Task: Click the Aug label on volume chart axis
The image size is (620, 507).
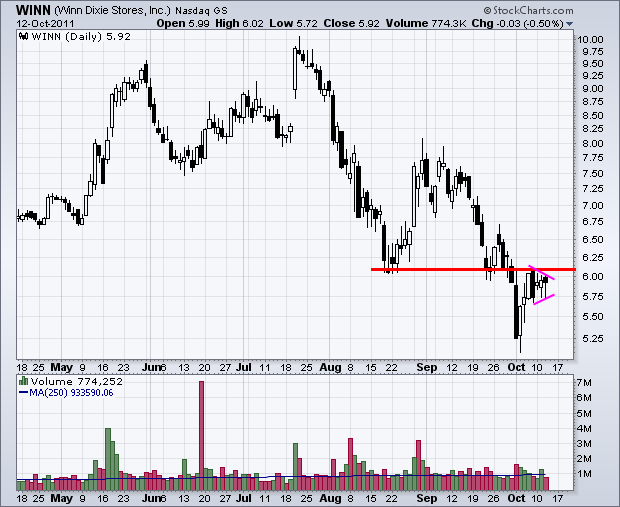Action: click(330, 498)
